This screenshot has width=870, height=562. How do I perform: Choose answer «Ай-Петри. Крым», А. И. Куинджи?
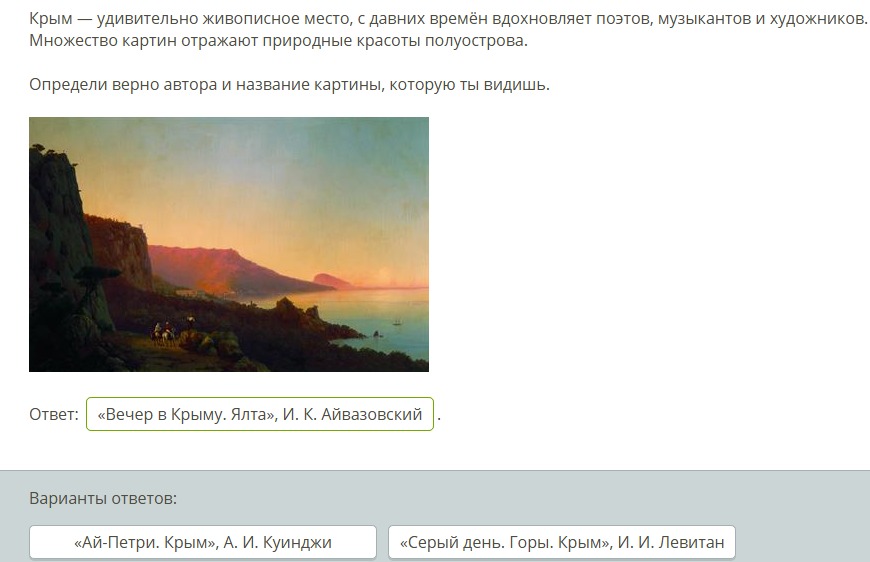click(x=203, y=542)
